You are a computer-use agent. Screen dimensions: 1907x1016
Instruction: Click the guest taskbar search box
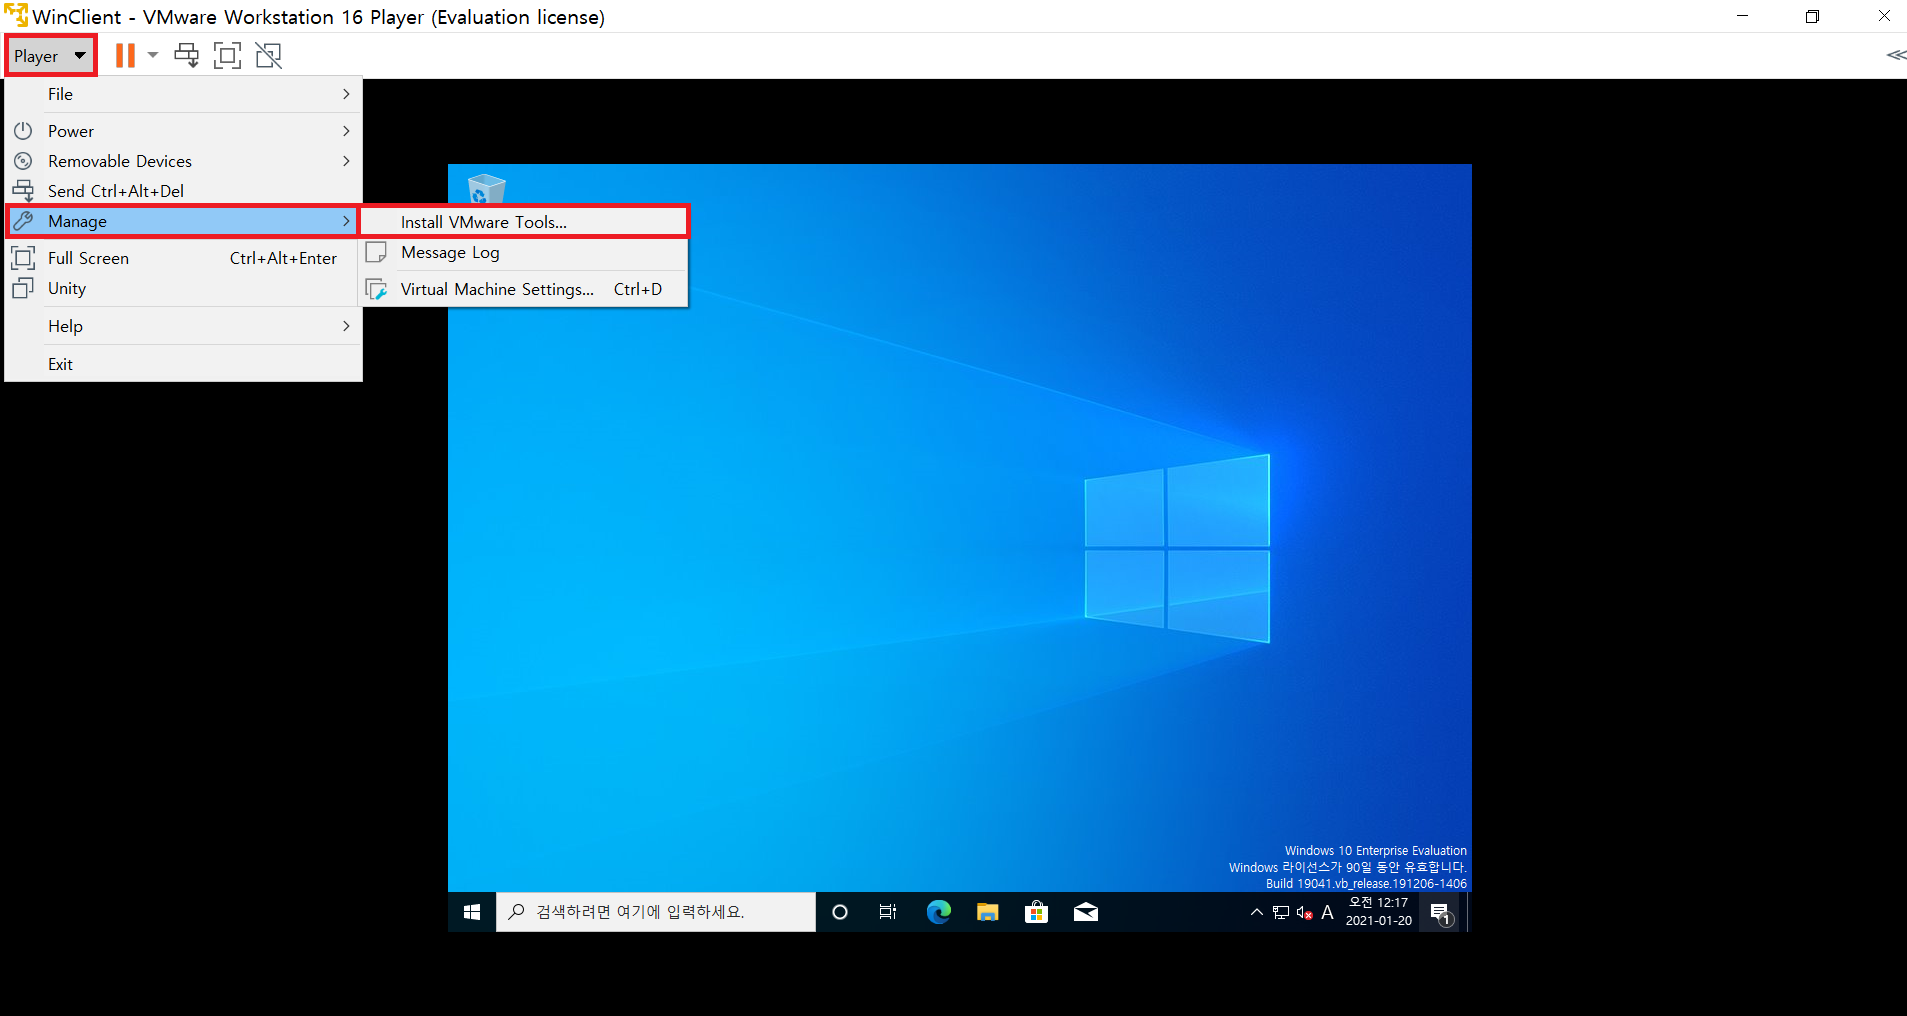[656, 912]
